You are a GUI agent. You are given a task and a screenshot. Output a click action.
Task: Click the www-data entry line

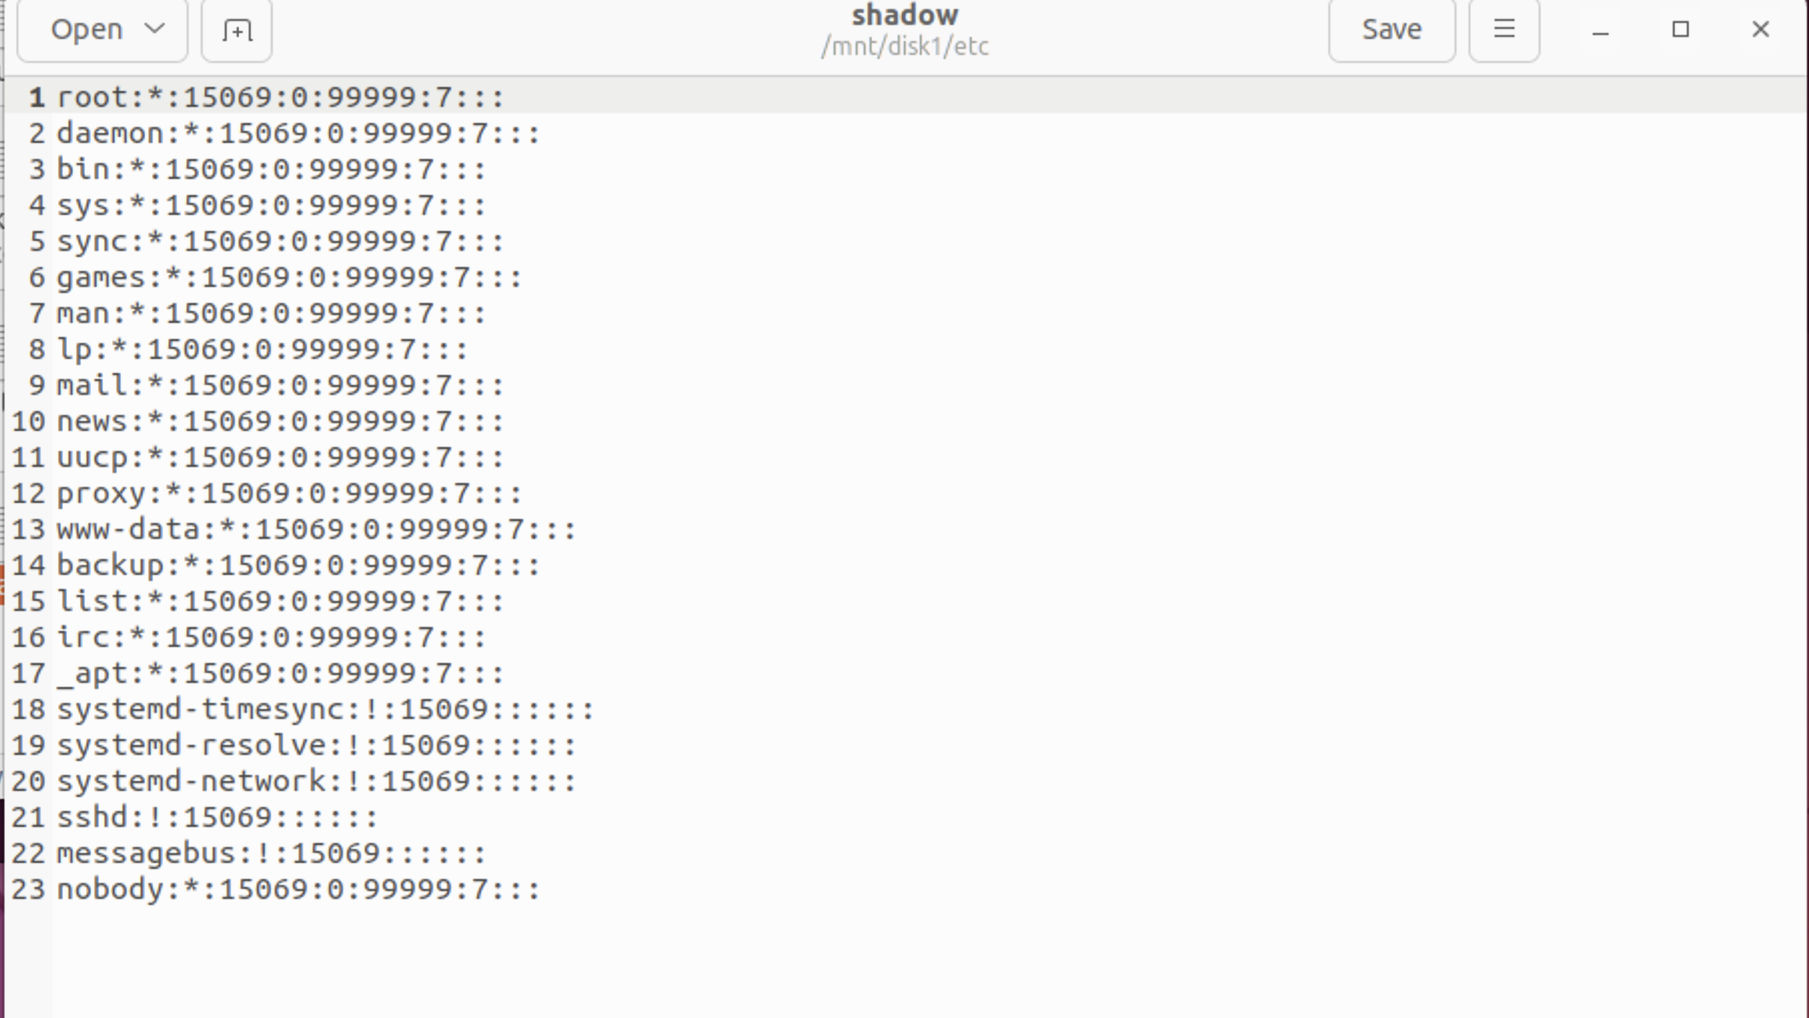click(316, 529)
